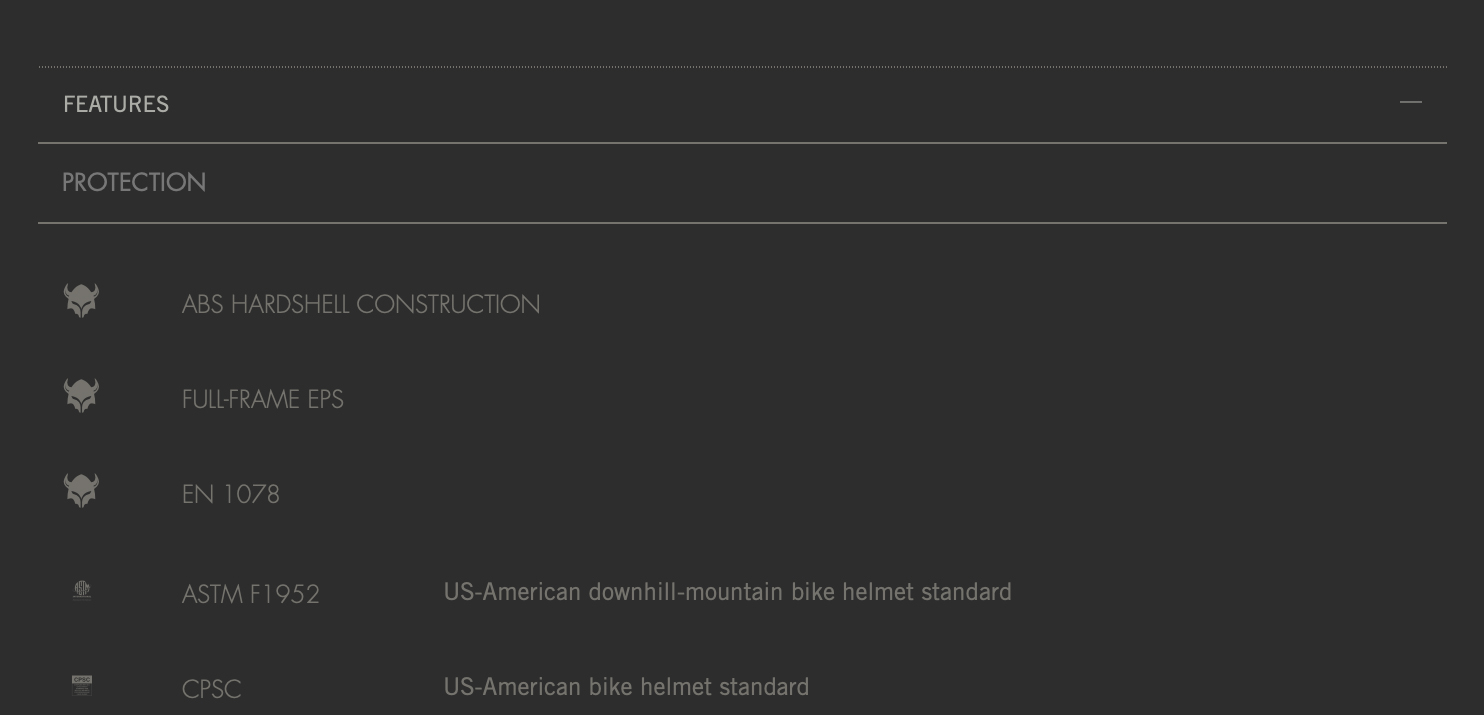Image resolution: width=1484 pixels, height=715 pixels.
Task: Click the divider line below FEATURES row
Action: click(x=742, y=143)
